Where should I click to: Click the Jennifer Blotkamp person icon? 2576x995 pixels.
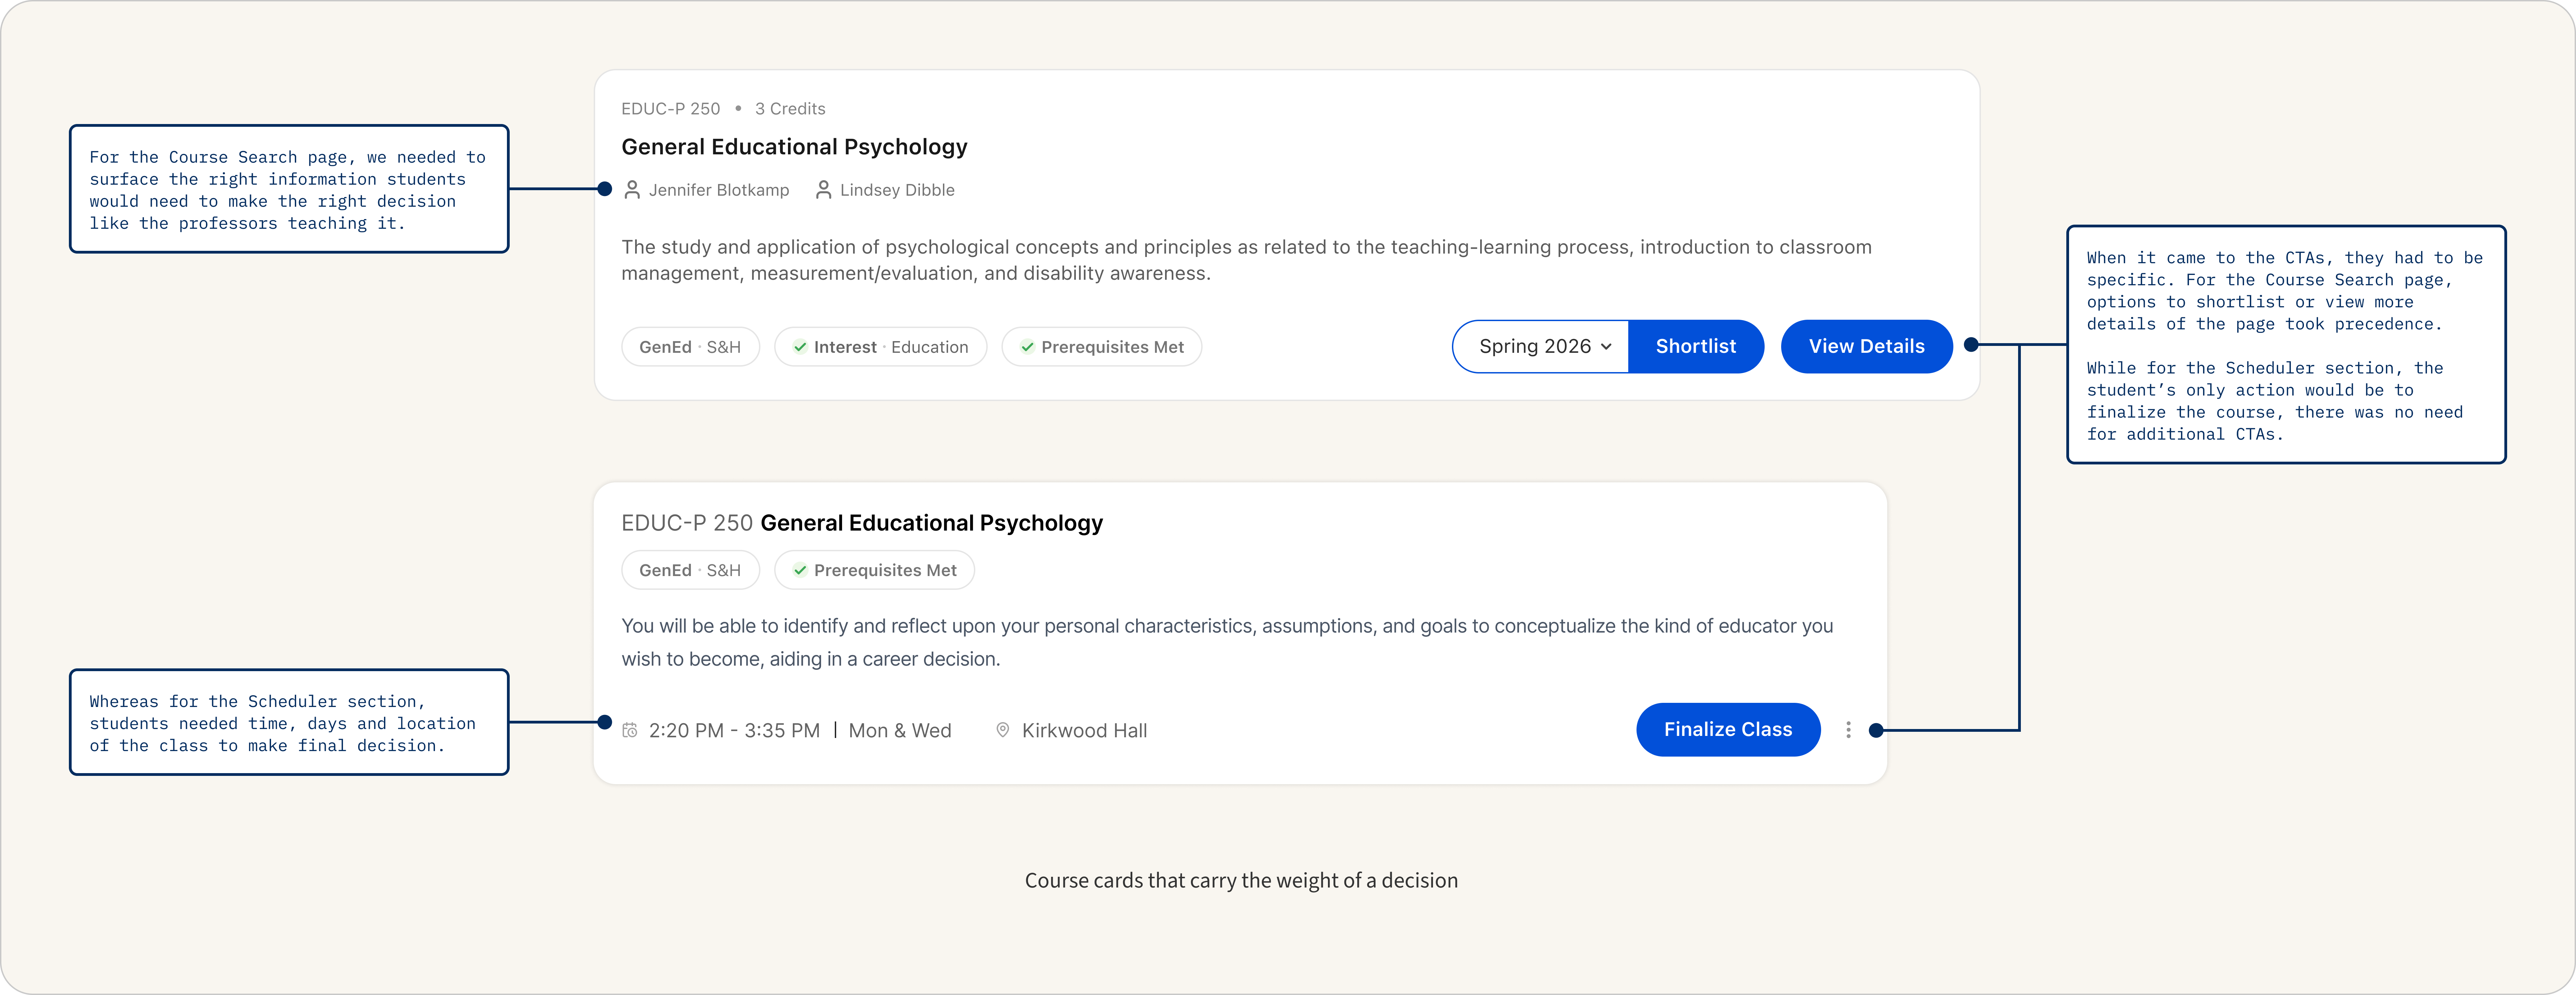[x=632, y=190]
